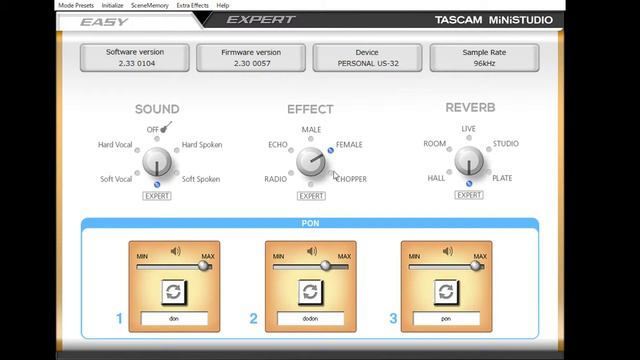The width and height of the screenshot is (640, 360).
Task: Click pad 3 volume slider handle
Action: [x=475, y=266]
